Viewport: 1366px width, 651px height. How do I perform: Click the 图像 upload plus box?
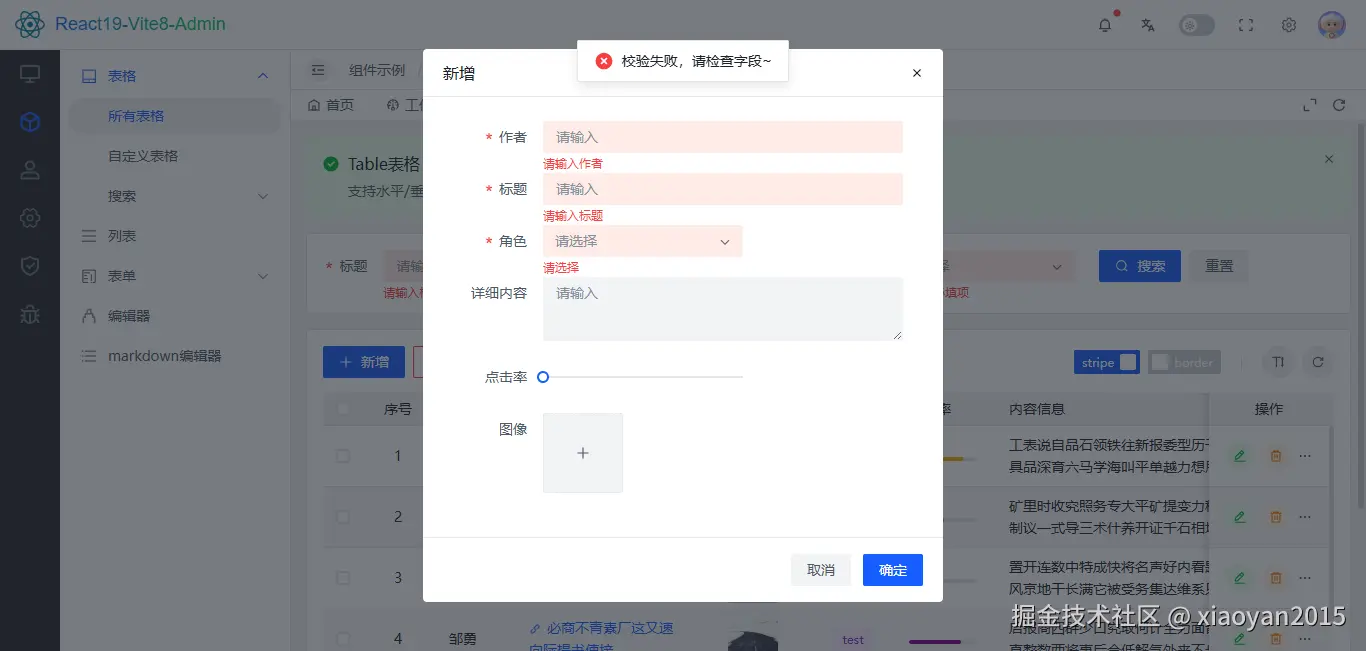pyautogui.click(x=583, y=453)
